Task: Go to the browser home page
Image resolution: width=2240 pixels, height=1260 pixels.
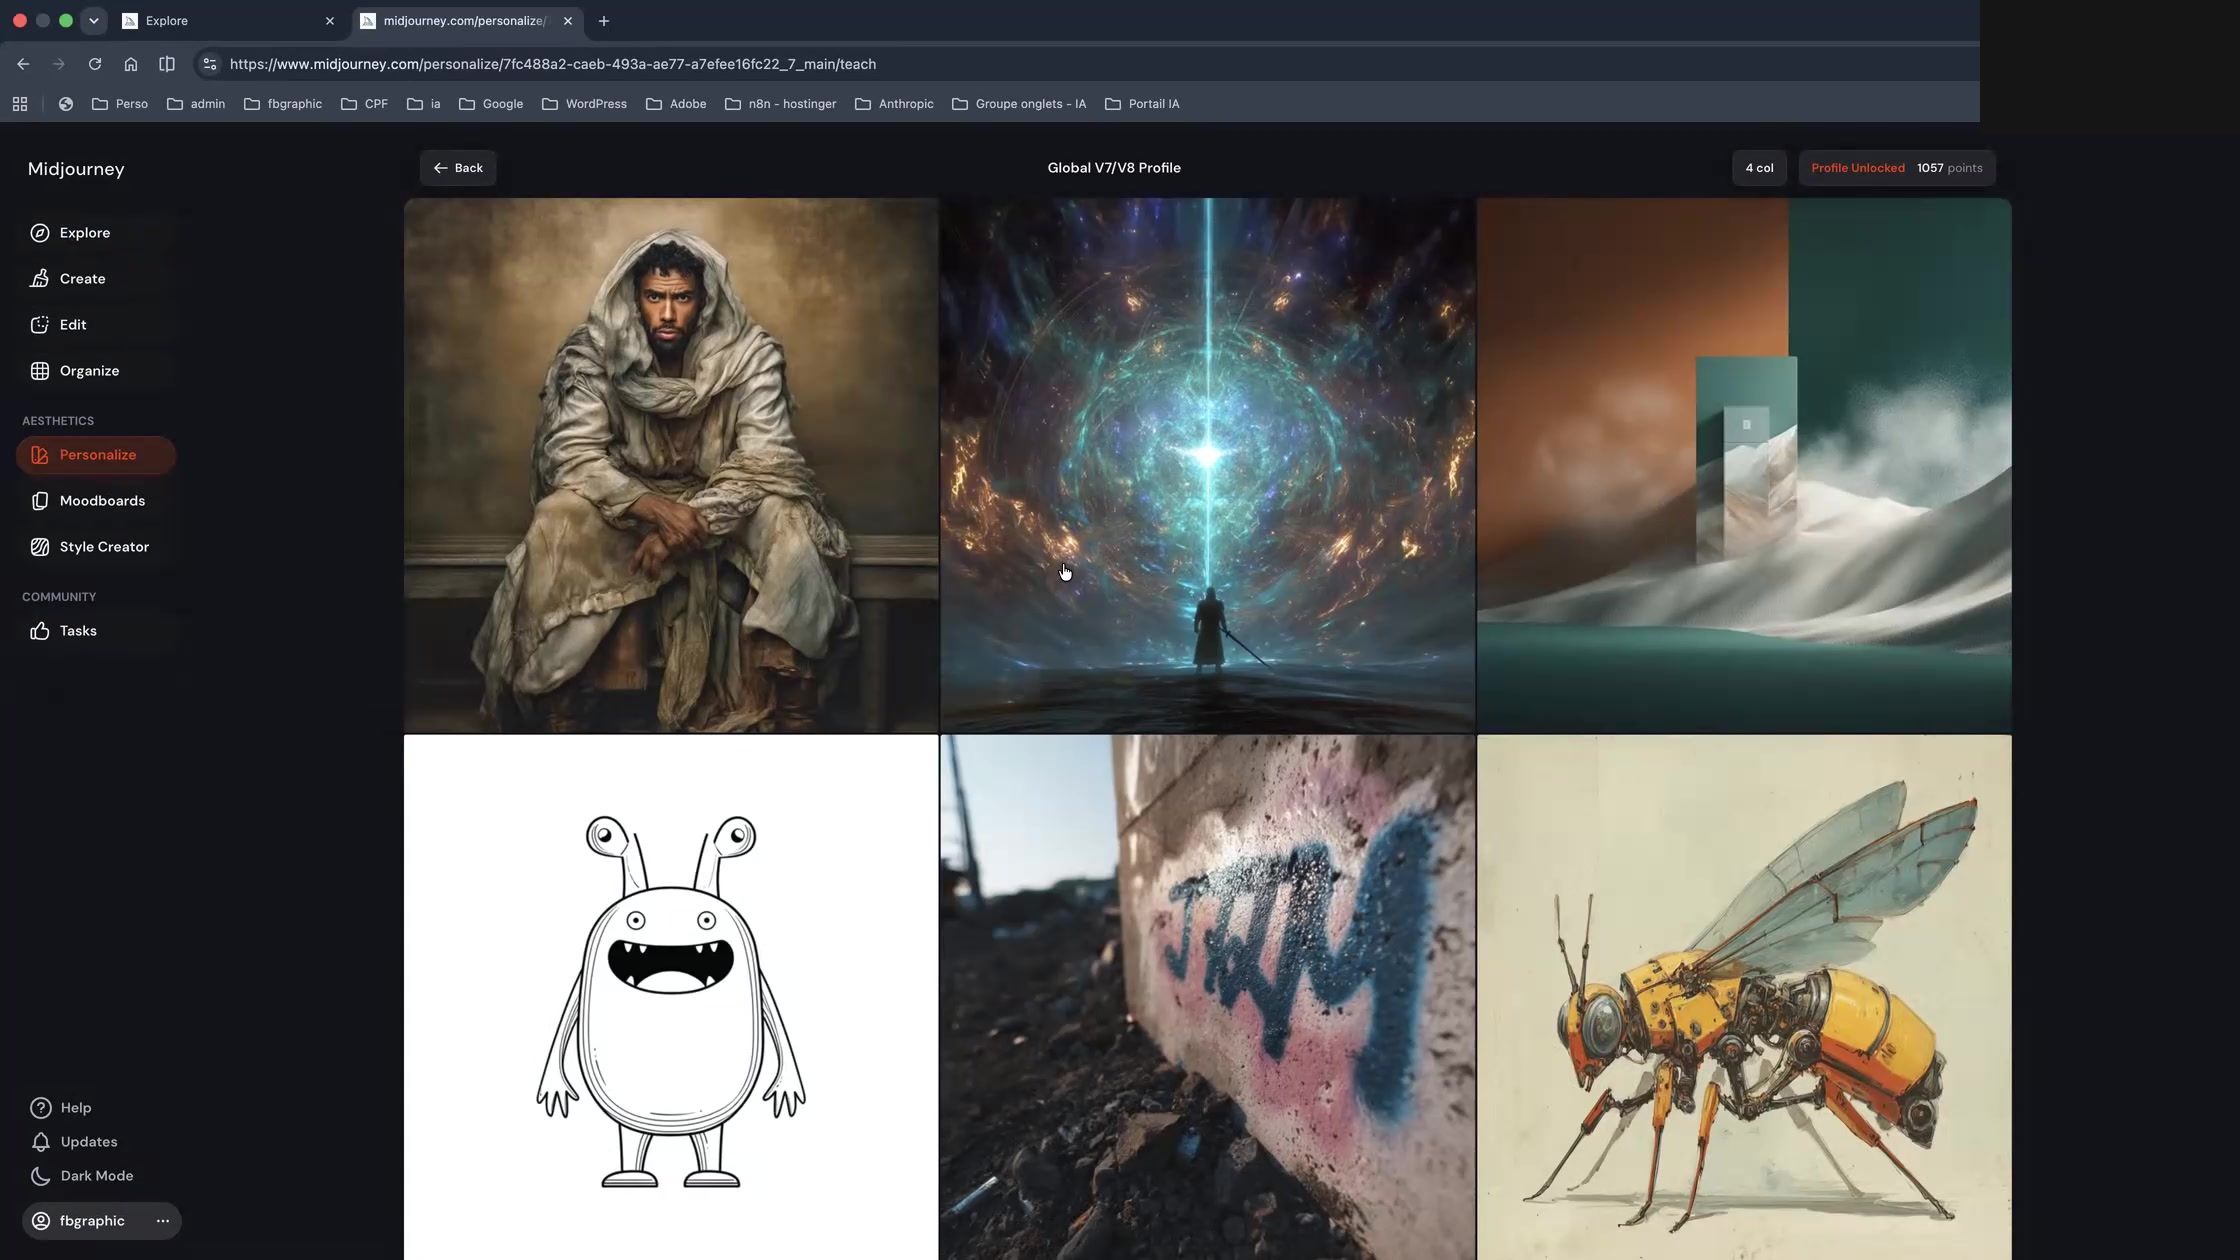Action: pyautogui.click(x=131, y=64)
